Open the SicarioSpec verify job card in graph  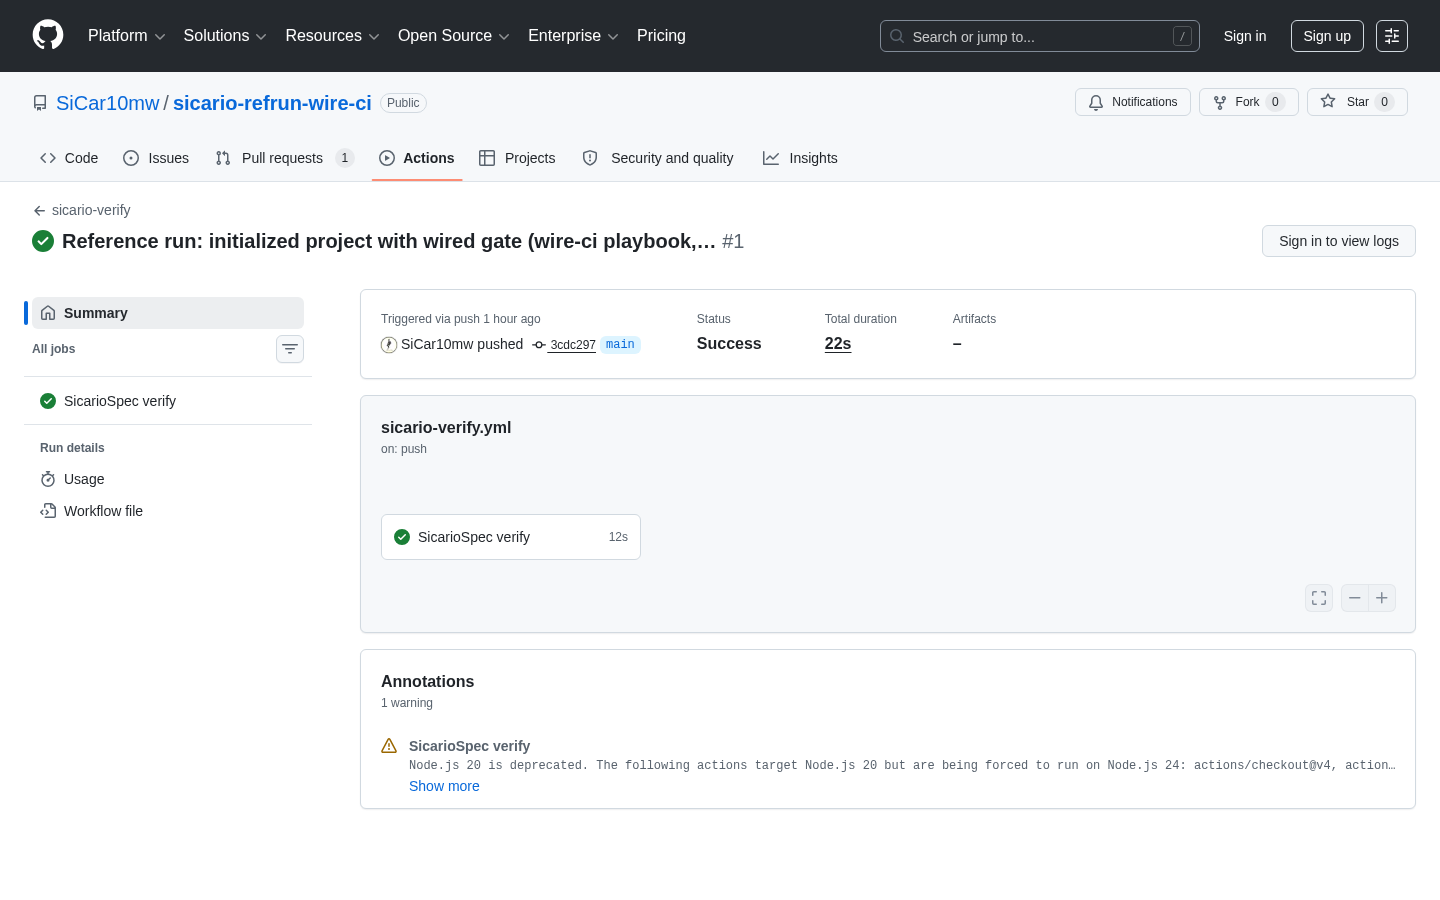511,537
